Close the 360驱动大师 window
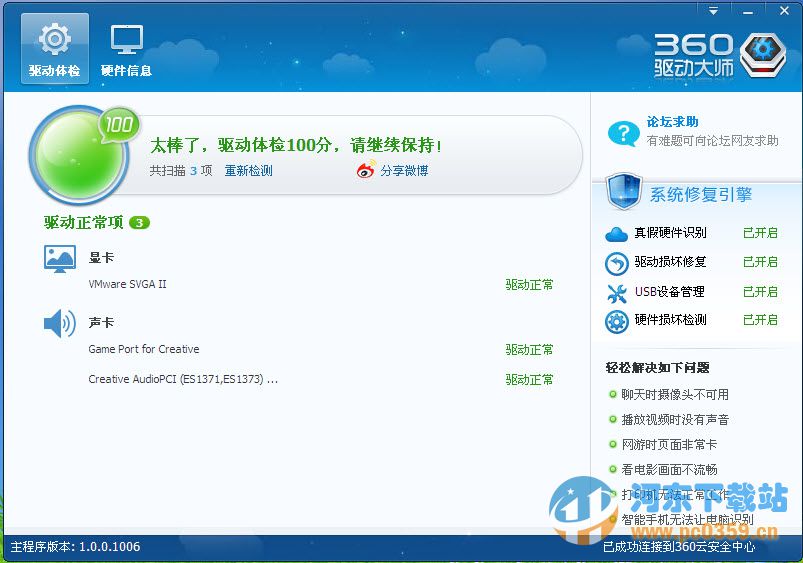This screenshot has height=563, width=803. pos(784,11)
